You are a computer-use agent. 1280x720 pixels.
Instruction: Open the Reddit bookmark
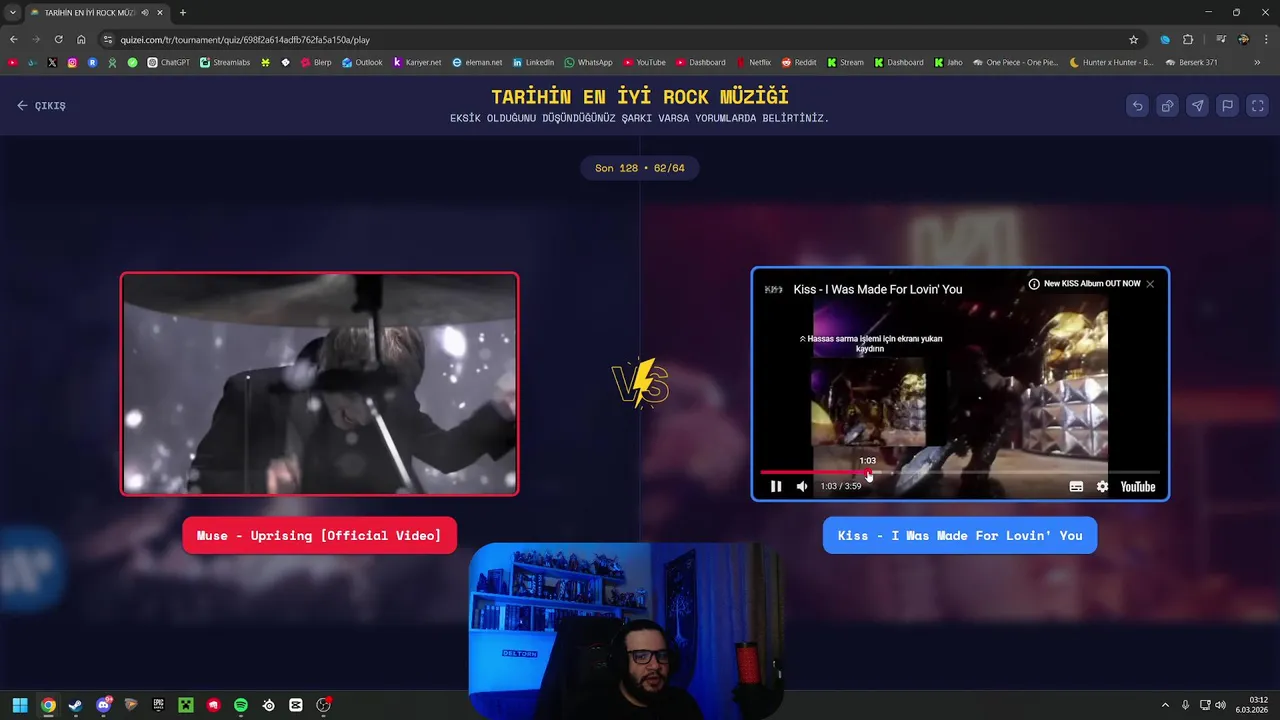coord(799,62)
